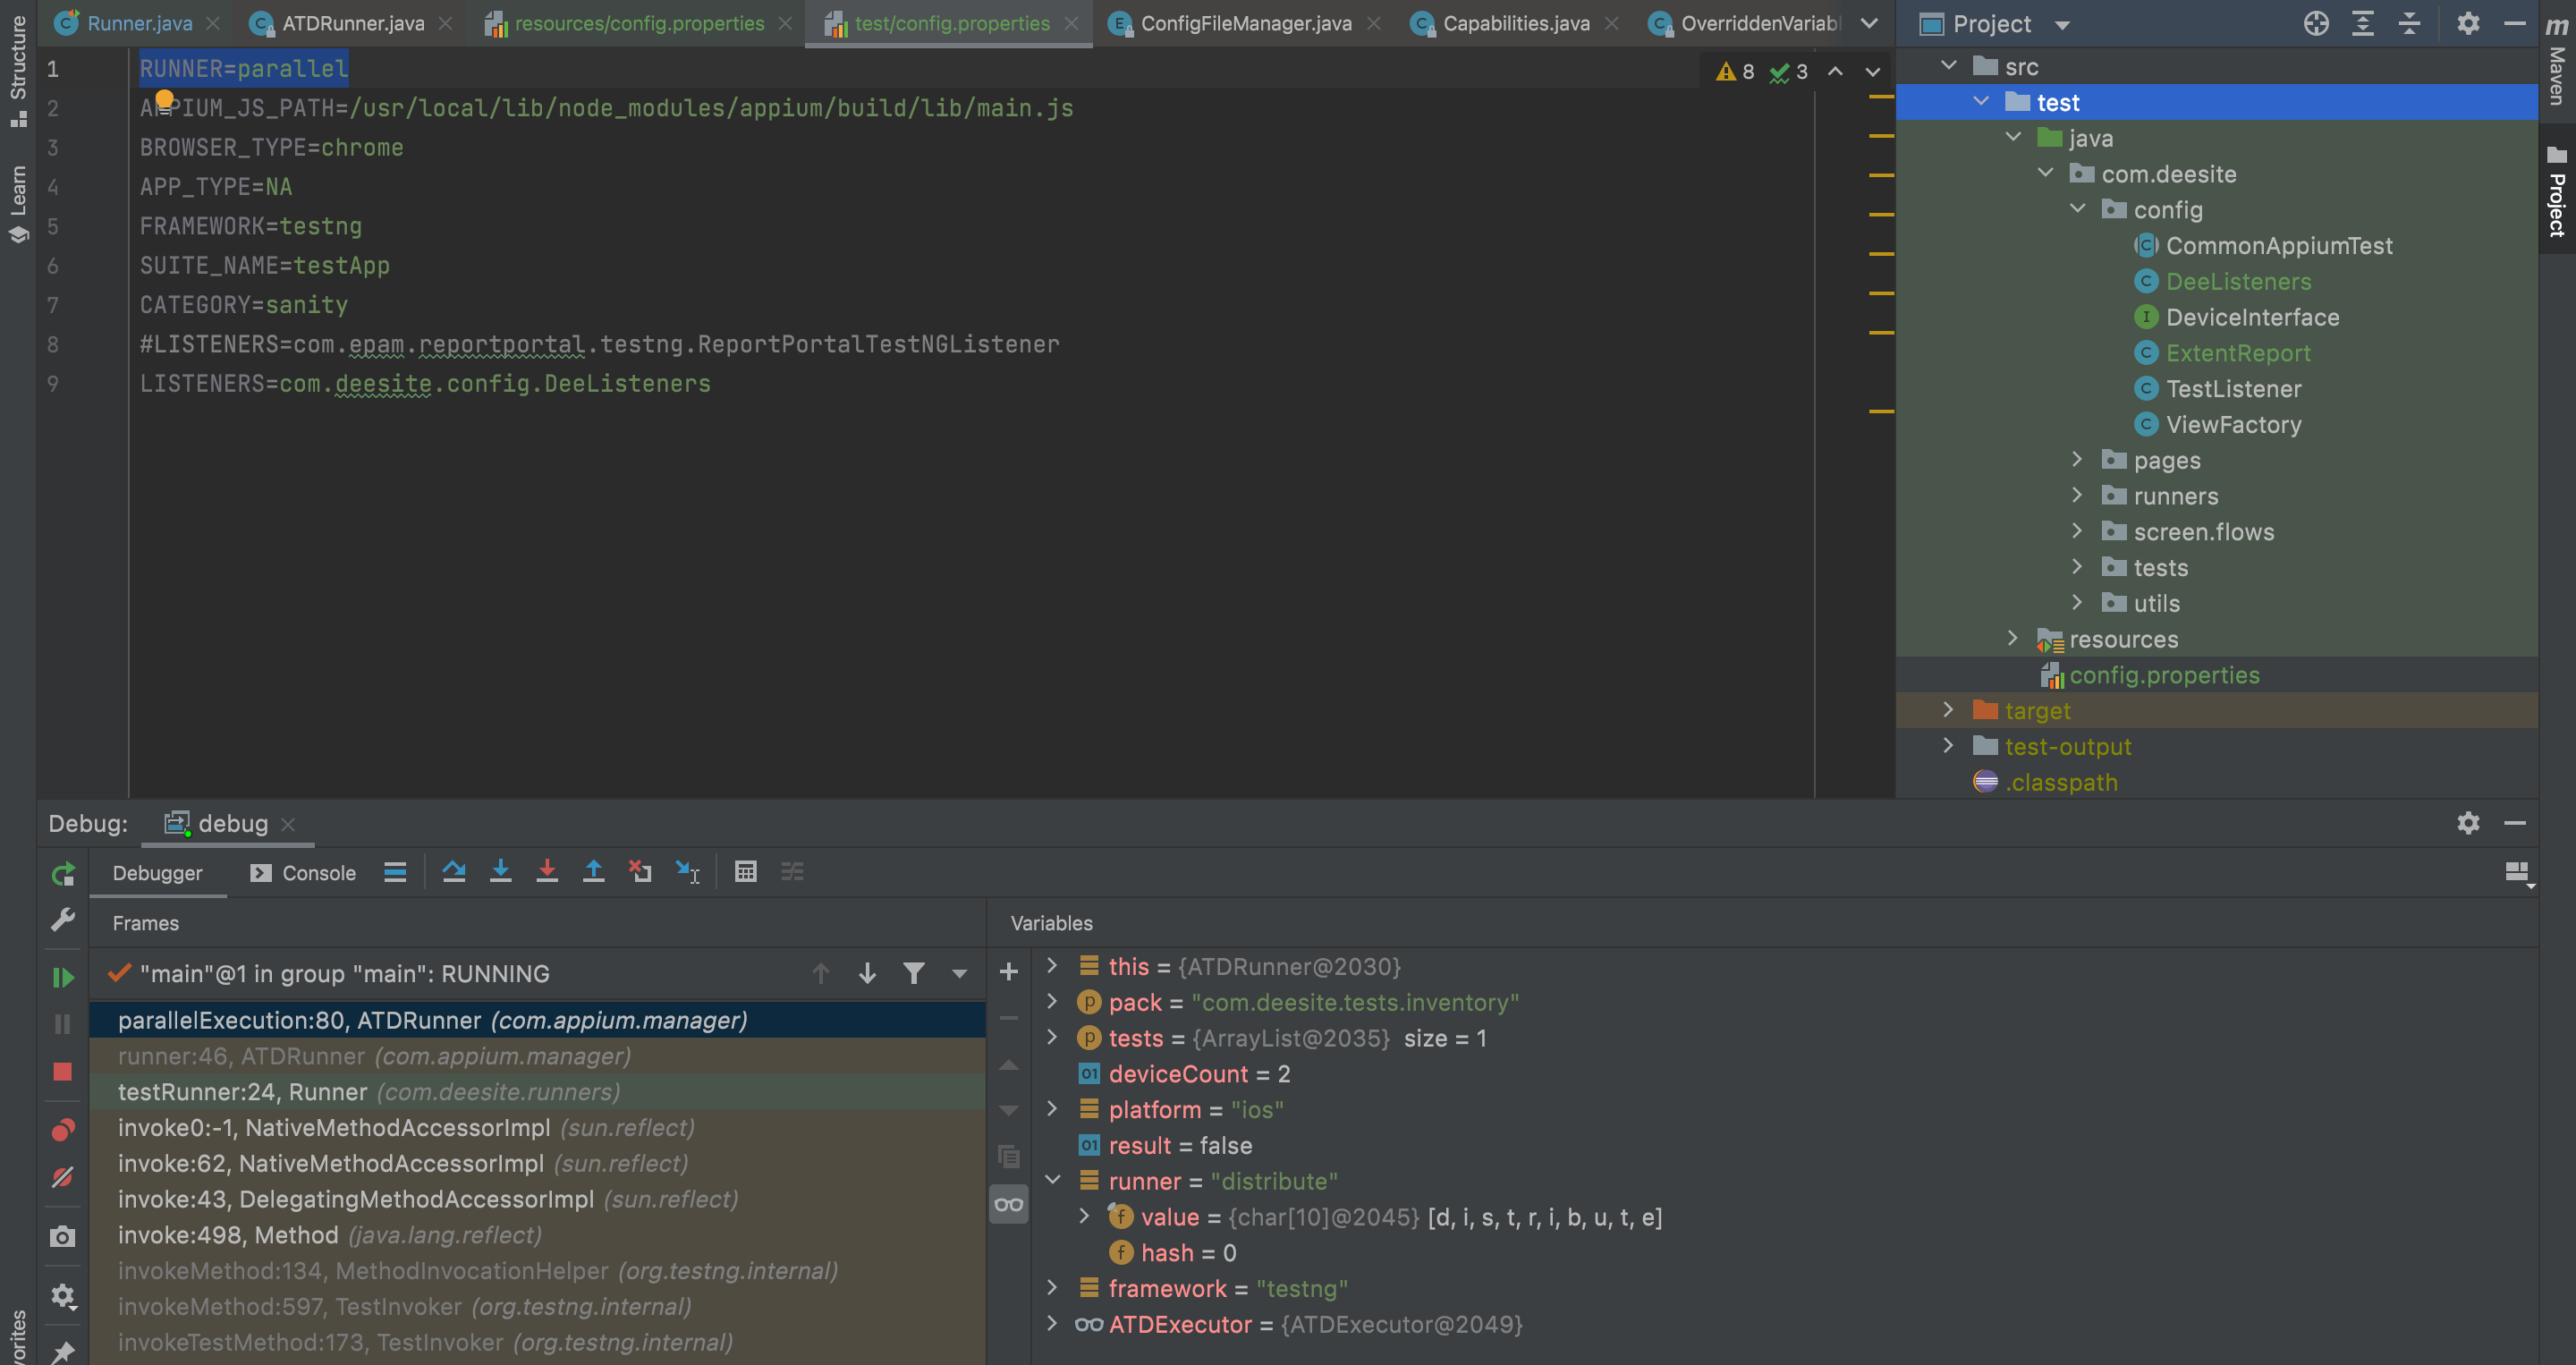Expand the pages folder in project tree
Viewport: 2576px width, 1365px height.
pyautogui.click(x=2076, y=460)
